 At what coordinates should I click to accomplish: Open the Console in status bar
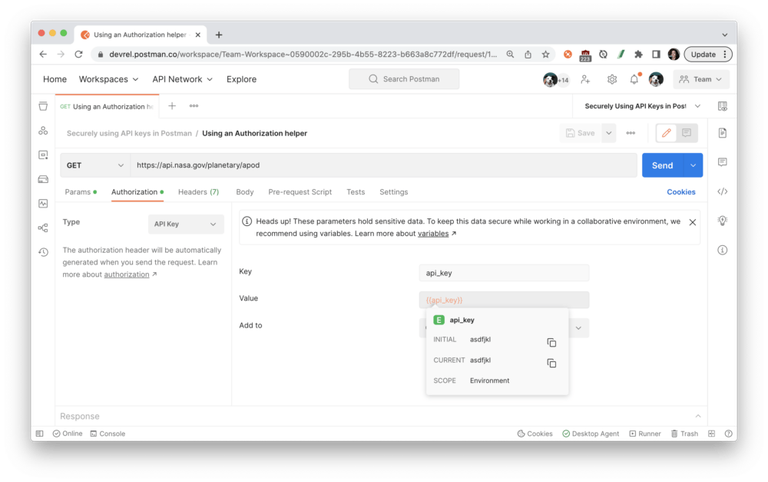(x=108, y=434)
